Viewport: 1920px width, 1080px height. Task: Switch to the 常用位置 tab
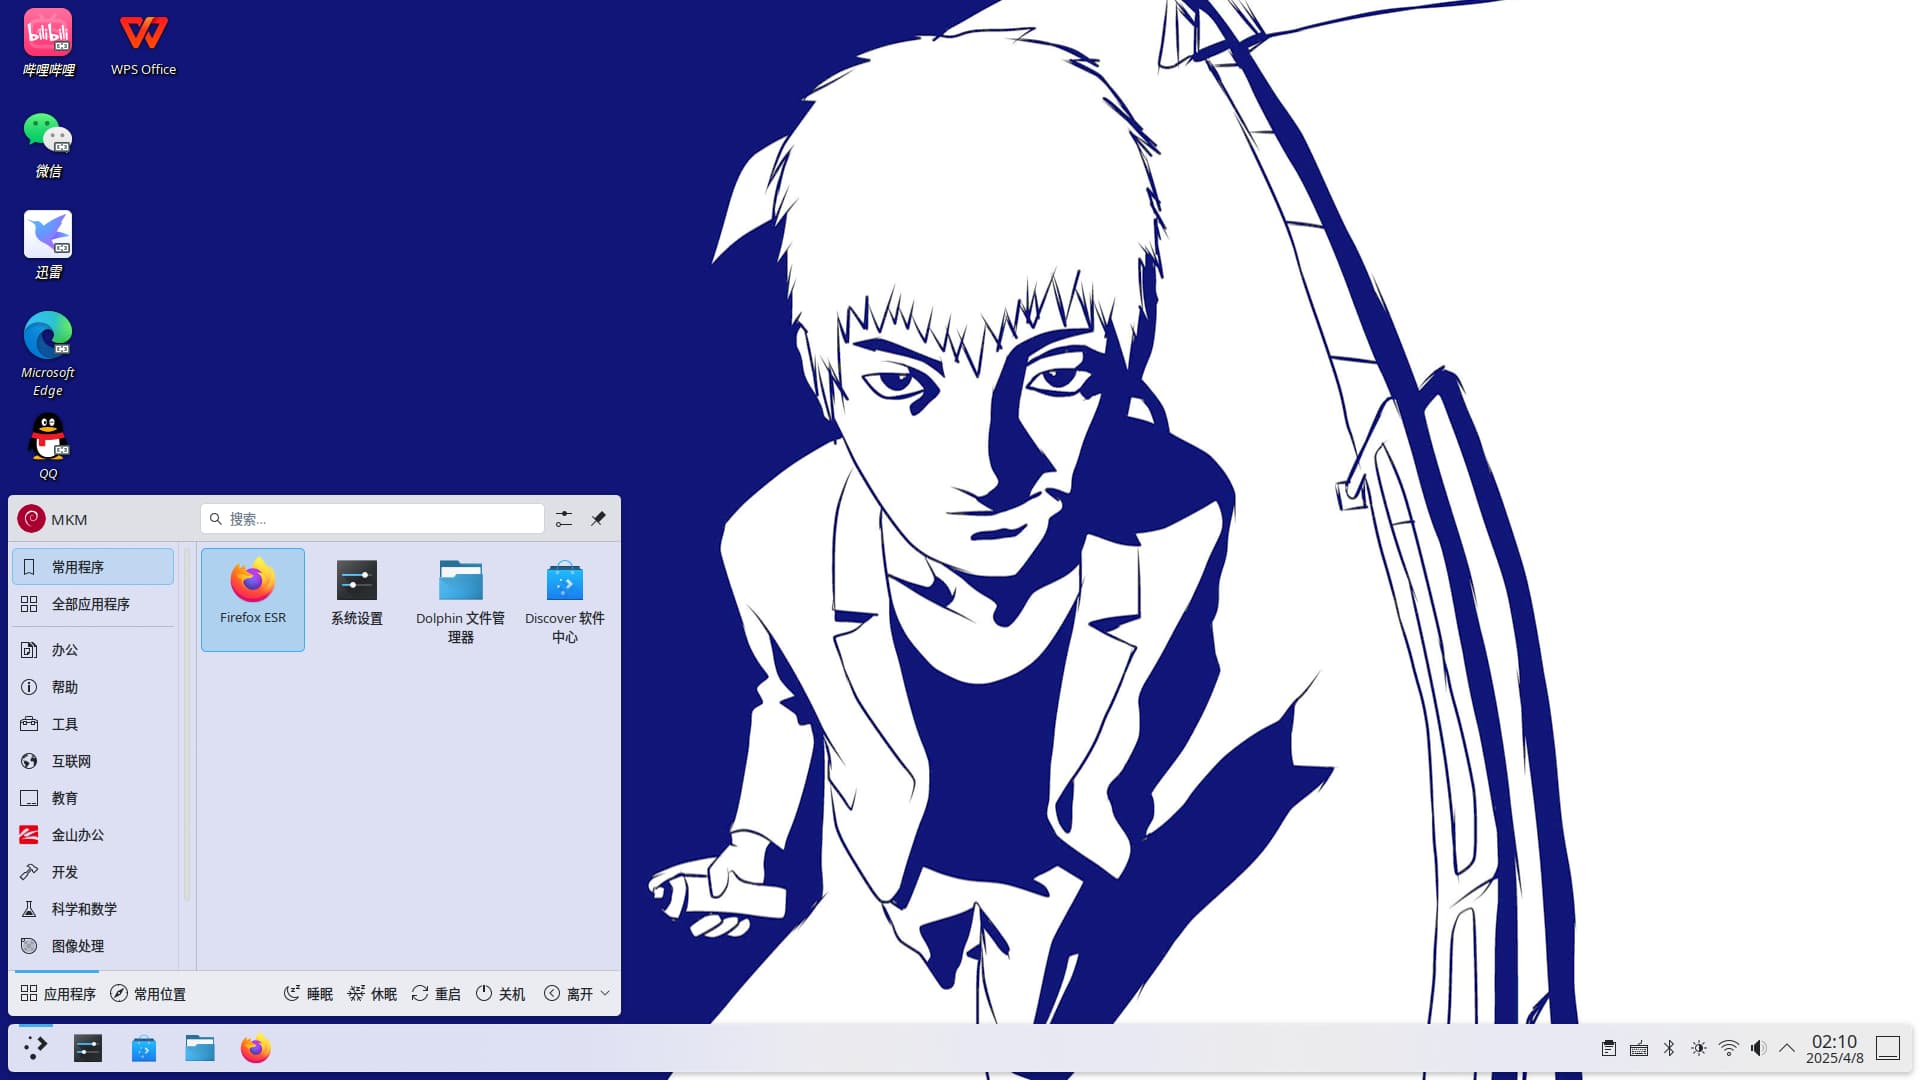pyautogui.click(x=148, y=993)
